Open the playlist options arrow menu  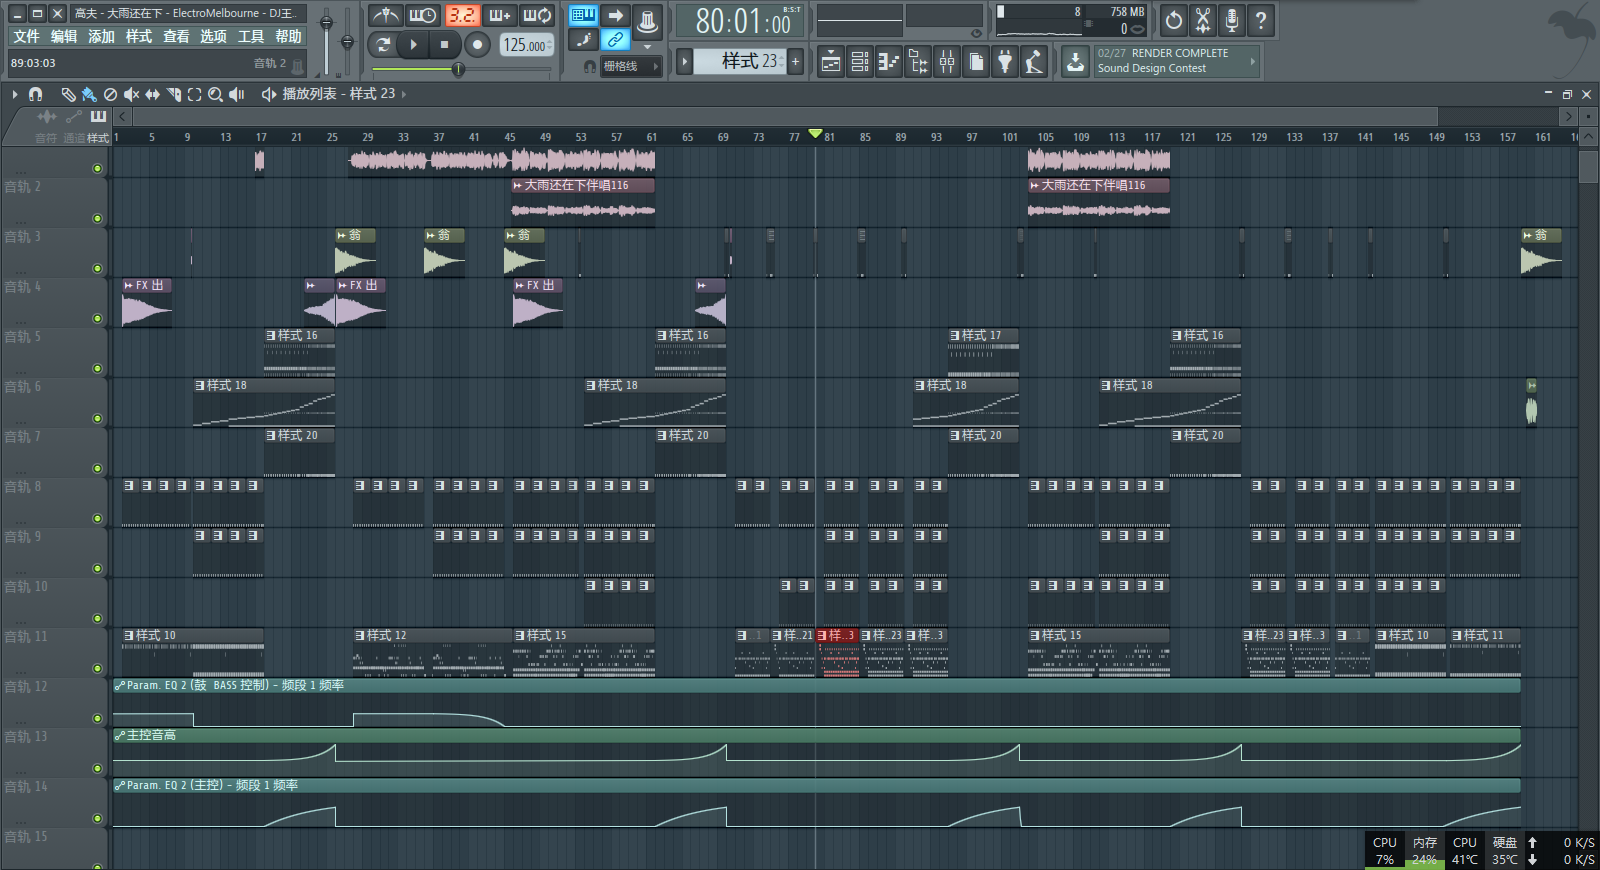tap(15, 94)
